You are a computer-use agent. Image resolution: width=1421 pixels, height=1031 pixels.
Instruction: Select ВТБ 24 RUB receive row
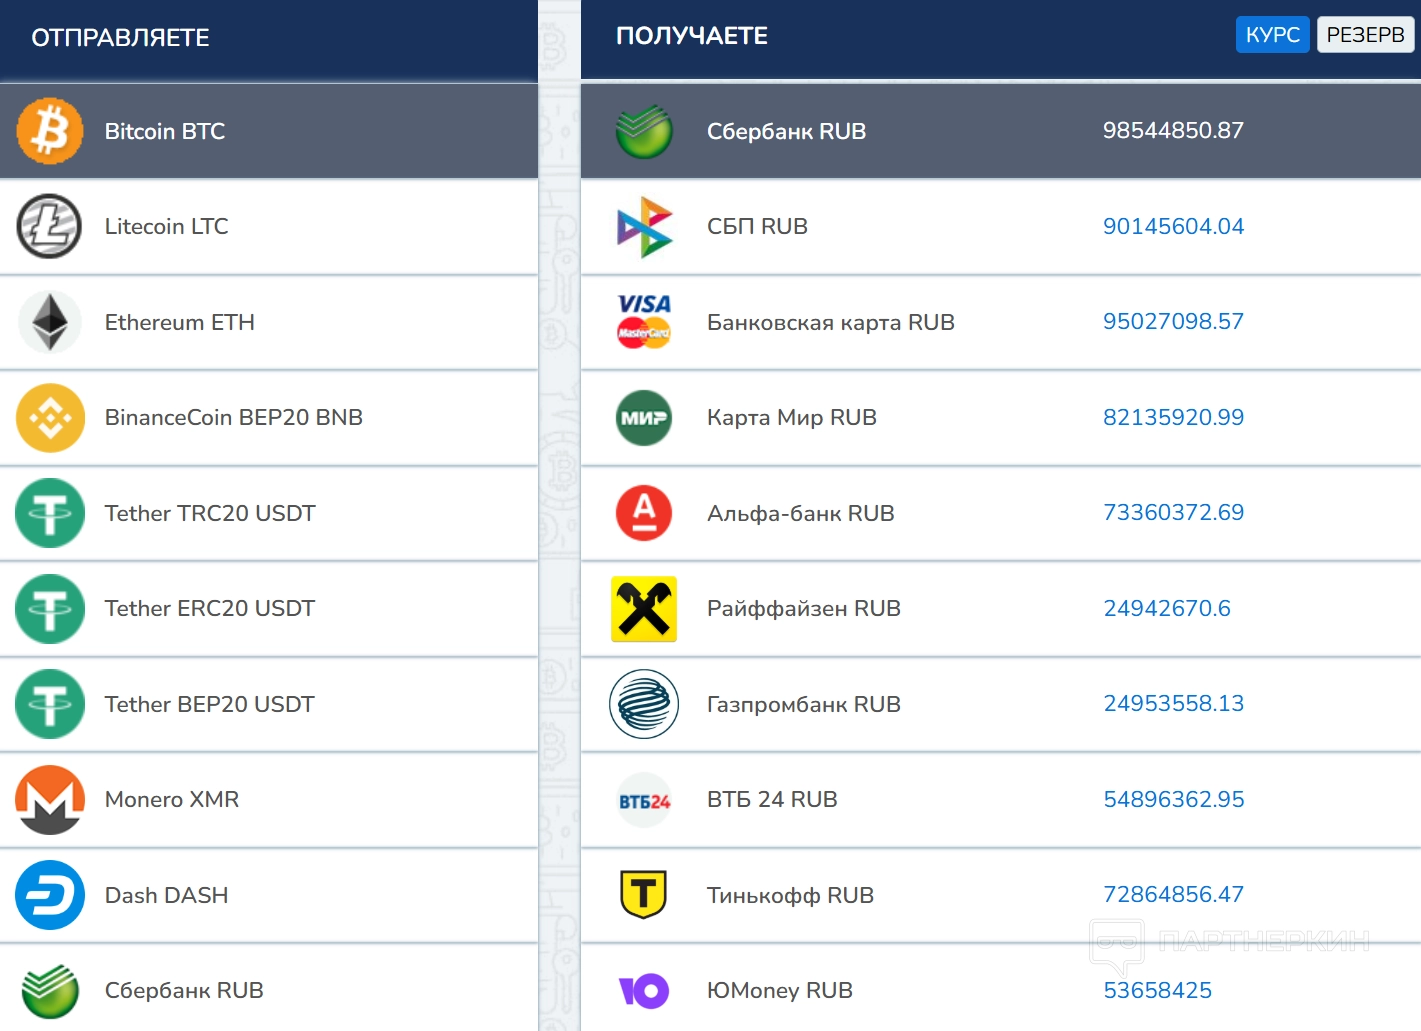click(x=772, y=800)
